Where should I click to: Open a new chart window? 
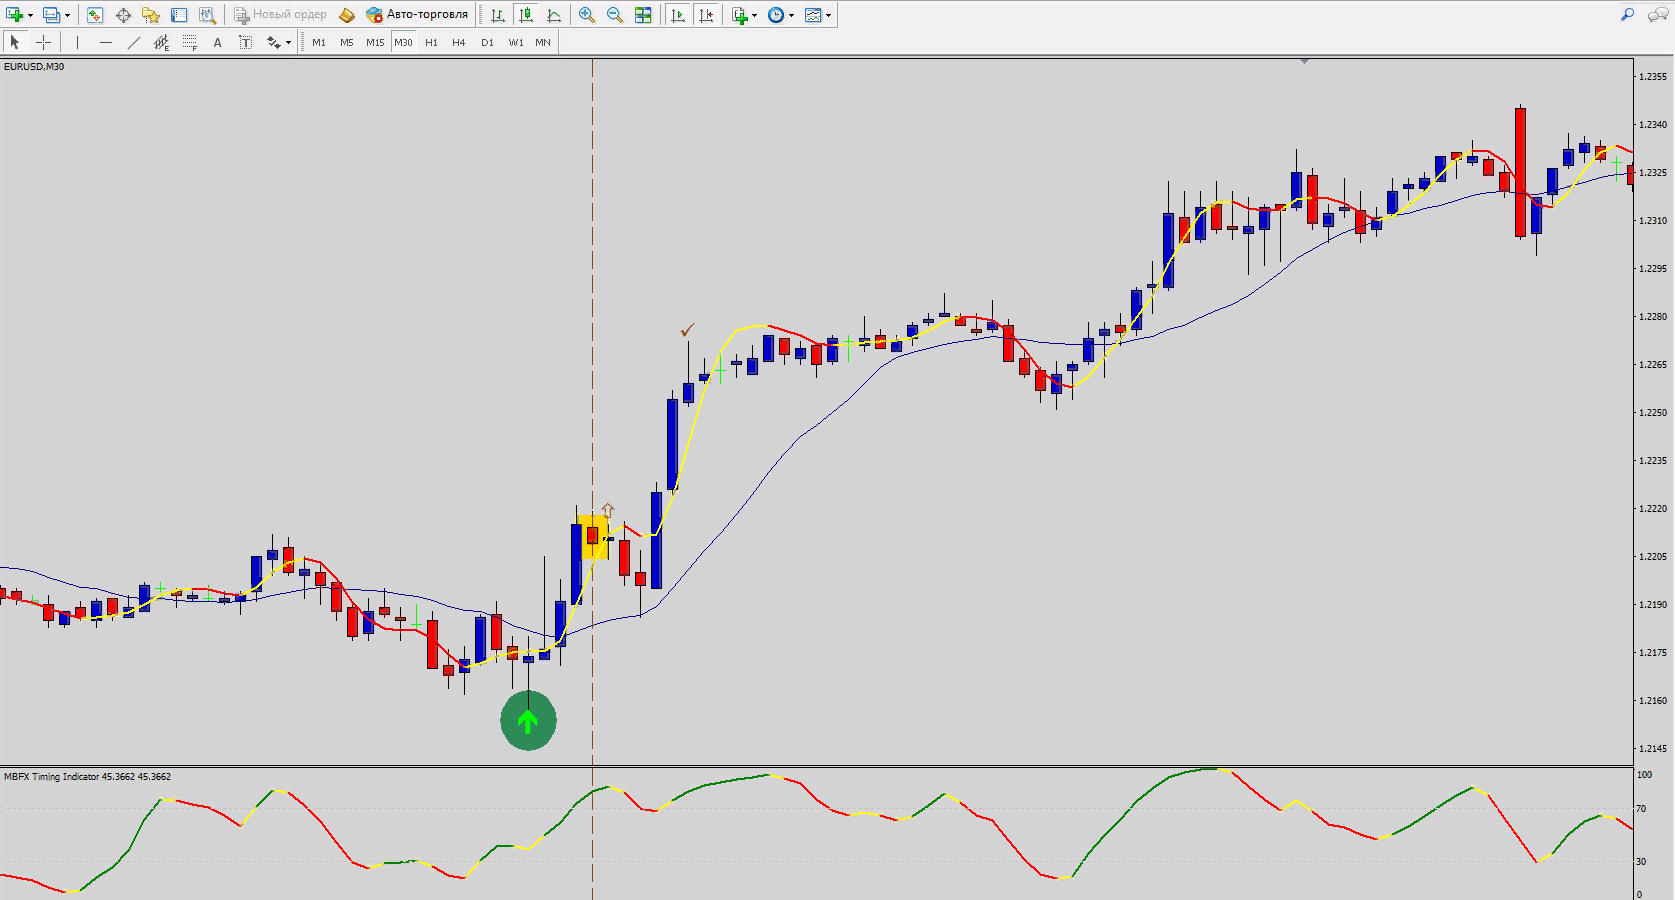[x=14, y=15]
